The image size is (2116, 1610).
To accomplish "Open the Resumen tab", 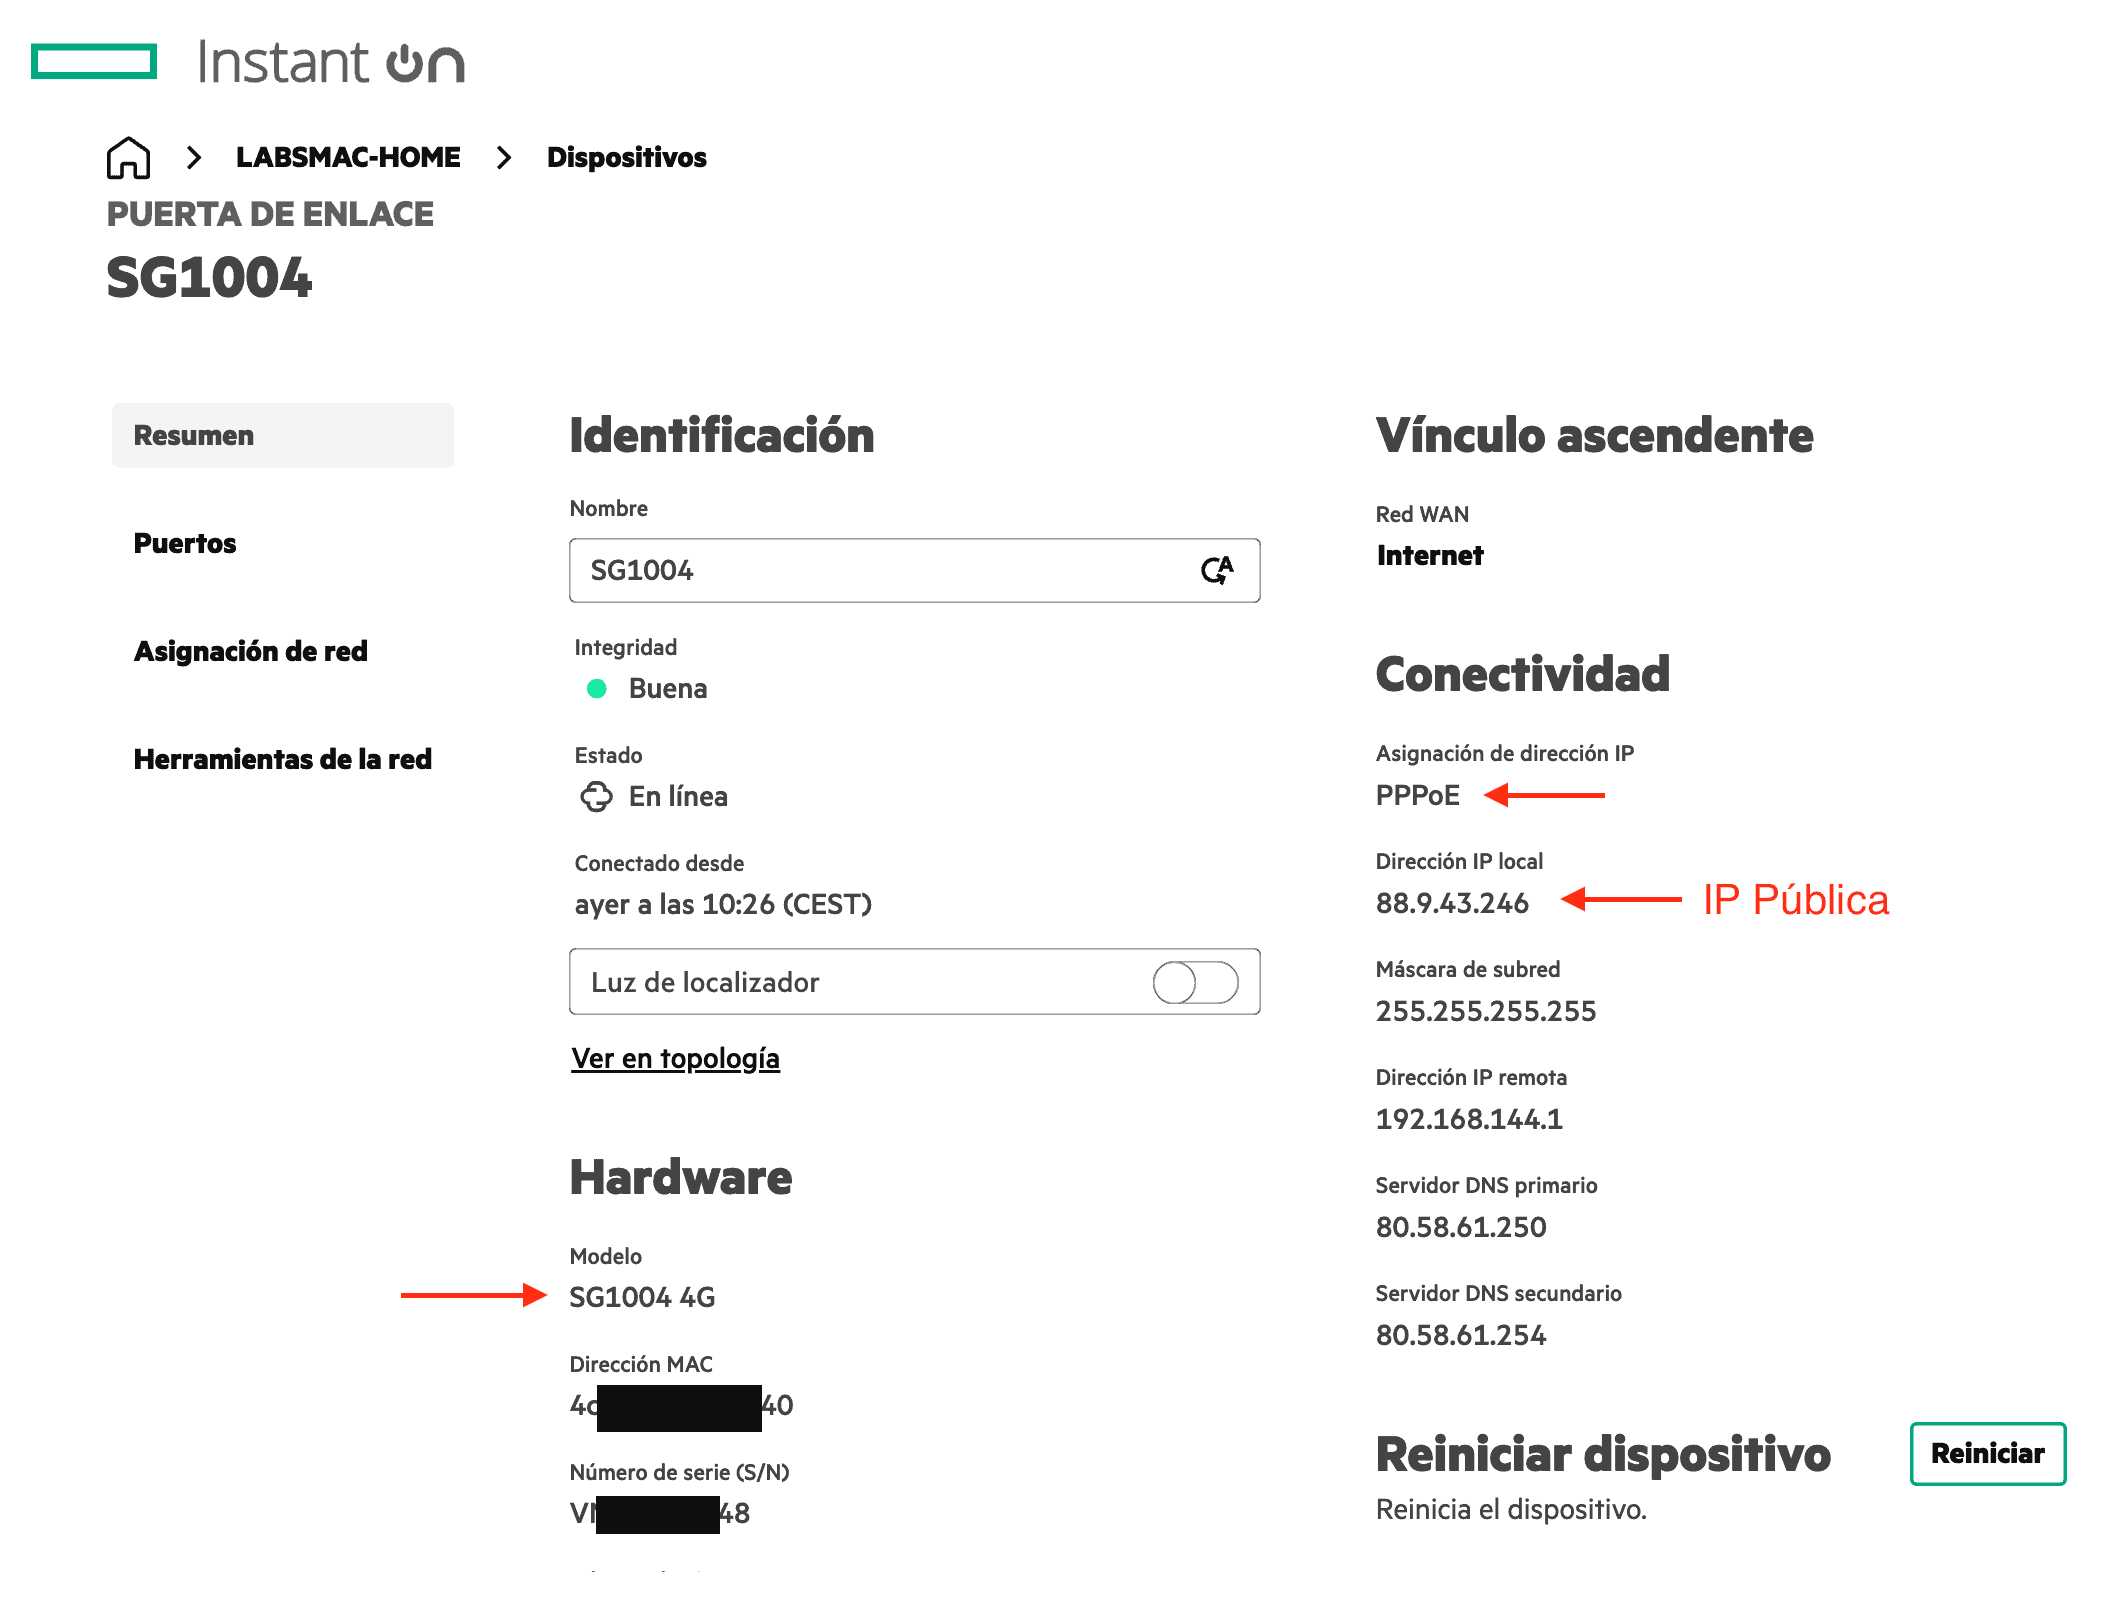I will (x=283, y=436).
